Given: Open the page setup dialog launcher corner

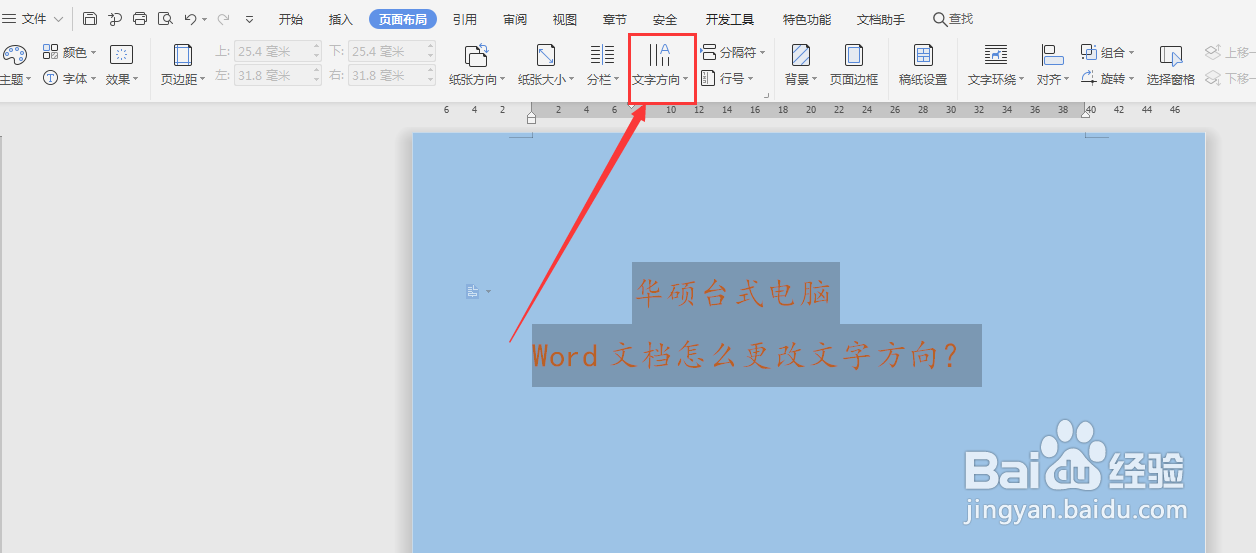Looking at the screenshot, I should tap(766, 95).
